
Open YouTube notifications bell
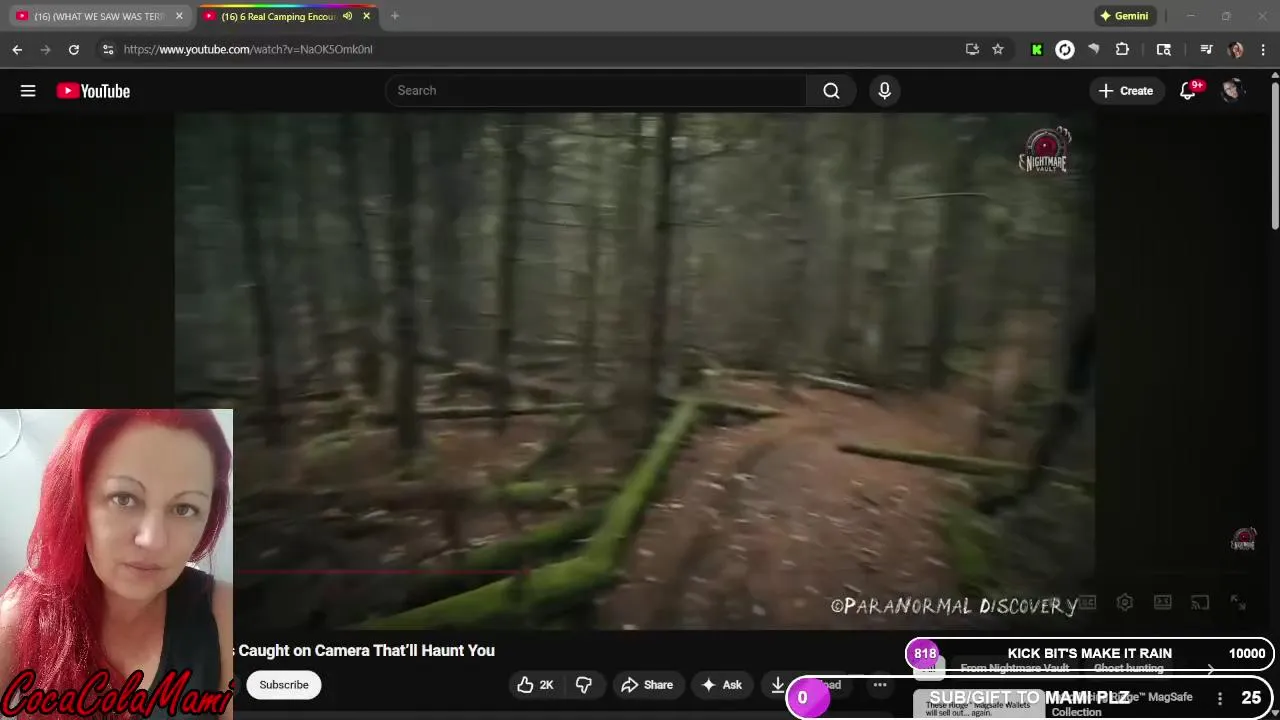pyautogui.click(x=1188, y=91)
